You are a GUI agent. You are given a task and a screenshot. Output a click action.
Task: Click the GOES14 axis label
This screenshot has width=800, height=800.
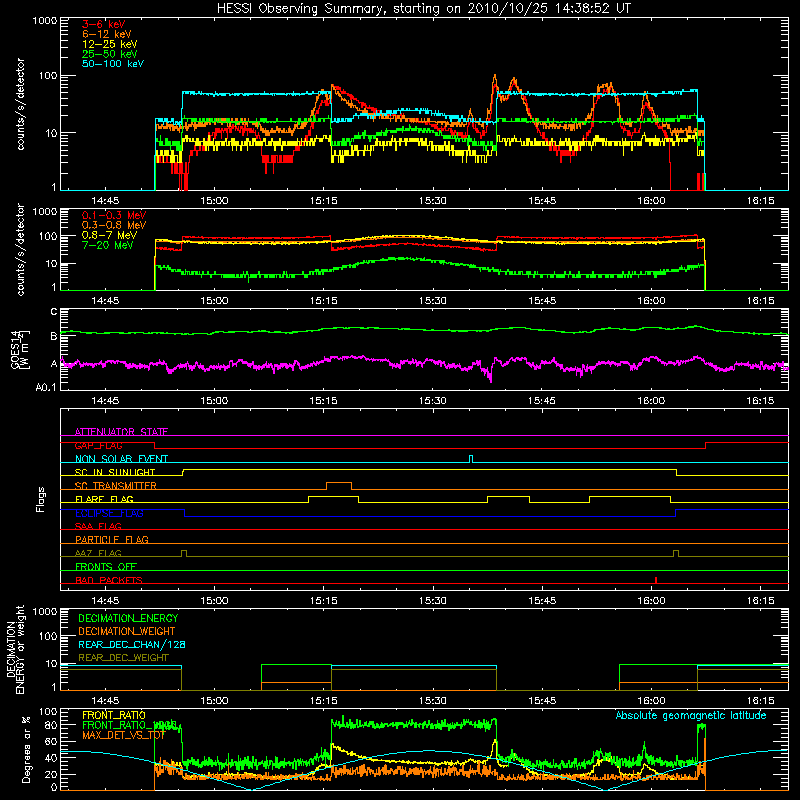pos(19,349)
